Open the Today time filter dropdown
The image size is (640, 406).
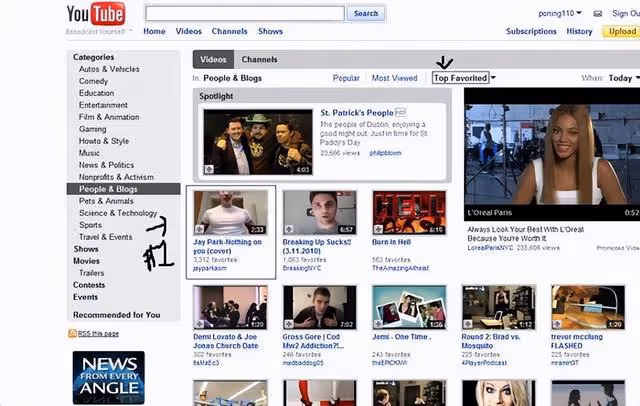coord(624,78)
